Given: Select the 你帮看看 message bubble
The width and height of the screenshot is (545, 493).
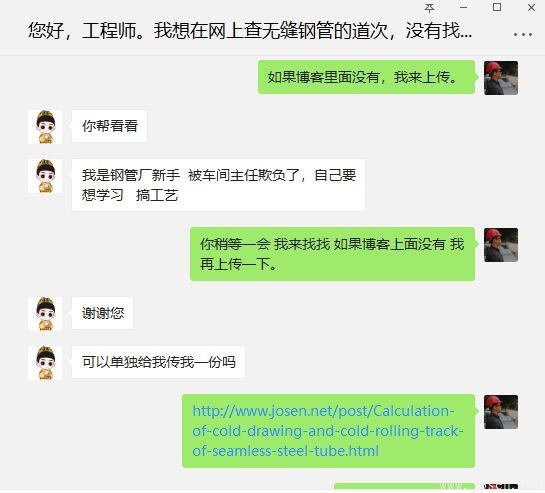Looking at the screenshot, I should [109, 126].
